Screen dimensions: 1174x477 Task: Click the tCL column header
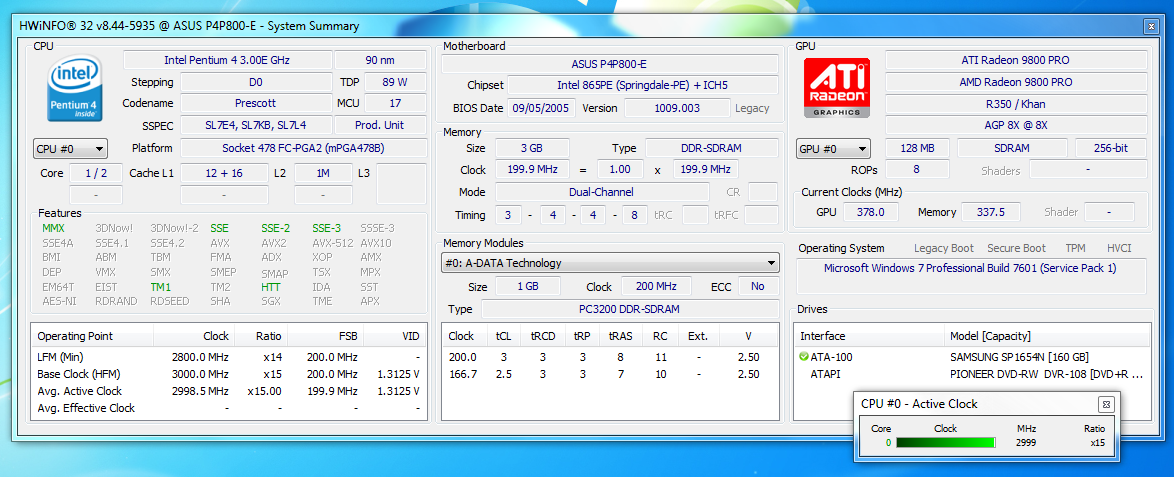501,336
